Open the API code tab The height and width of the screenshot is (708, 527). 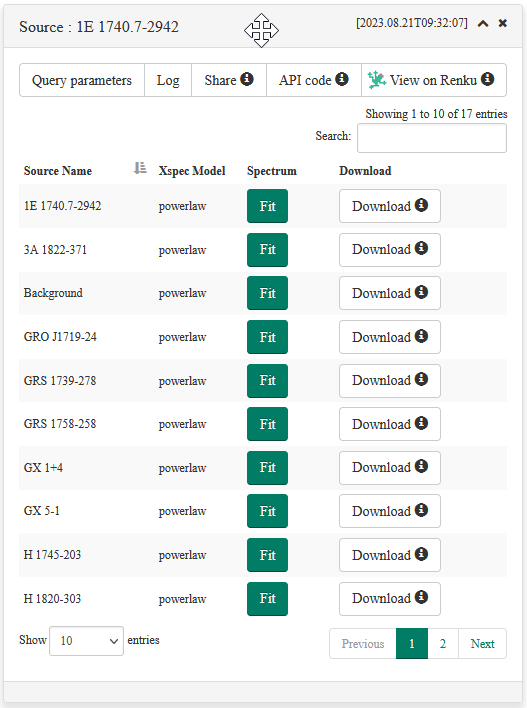[x=314, y=80]
